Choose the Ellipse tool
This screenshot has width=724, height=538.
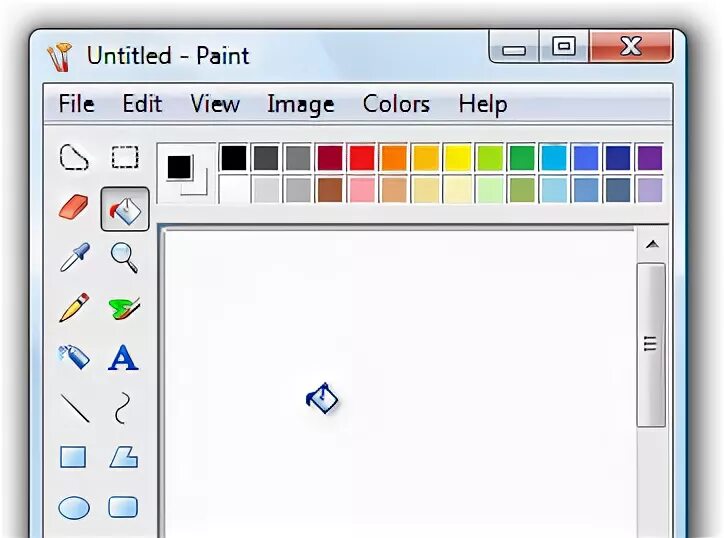[74, 508]
